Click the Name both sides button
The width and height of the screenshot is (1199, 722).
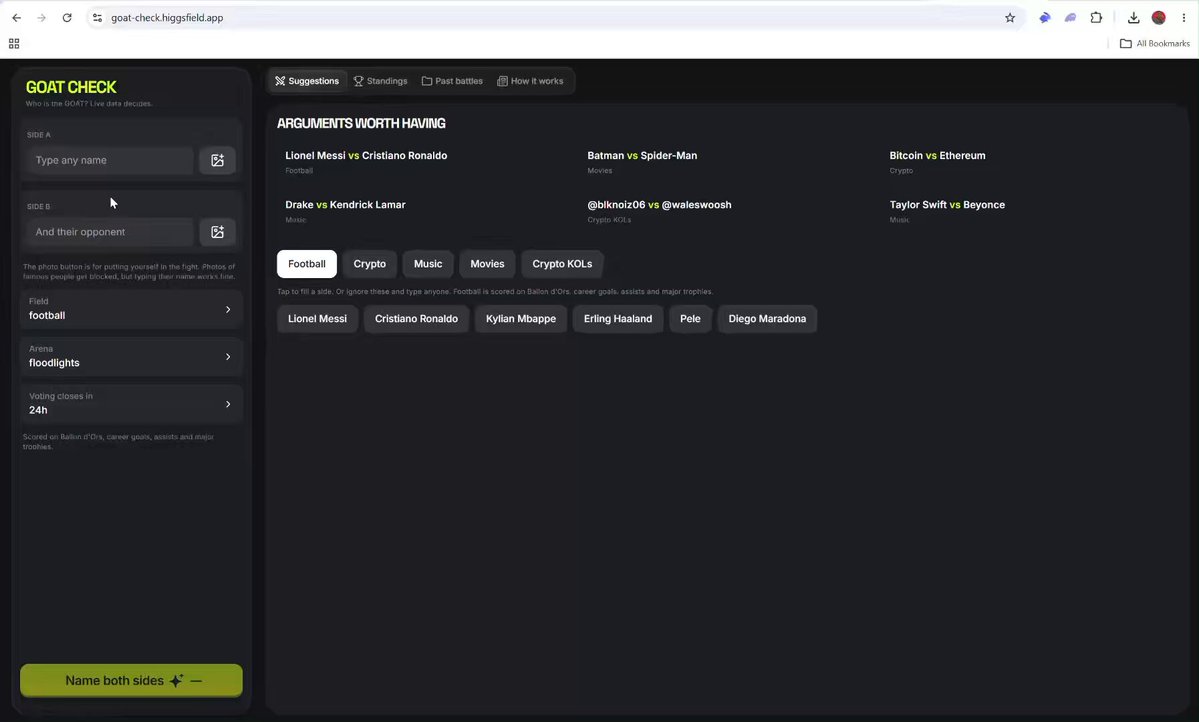pos(132,681)
